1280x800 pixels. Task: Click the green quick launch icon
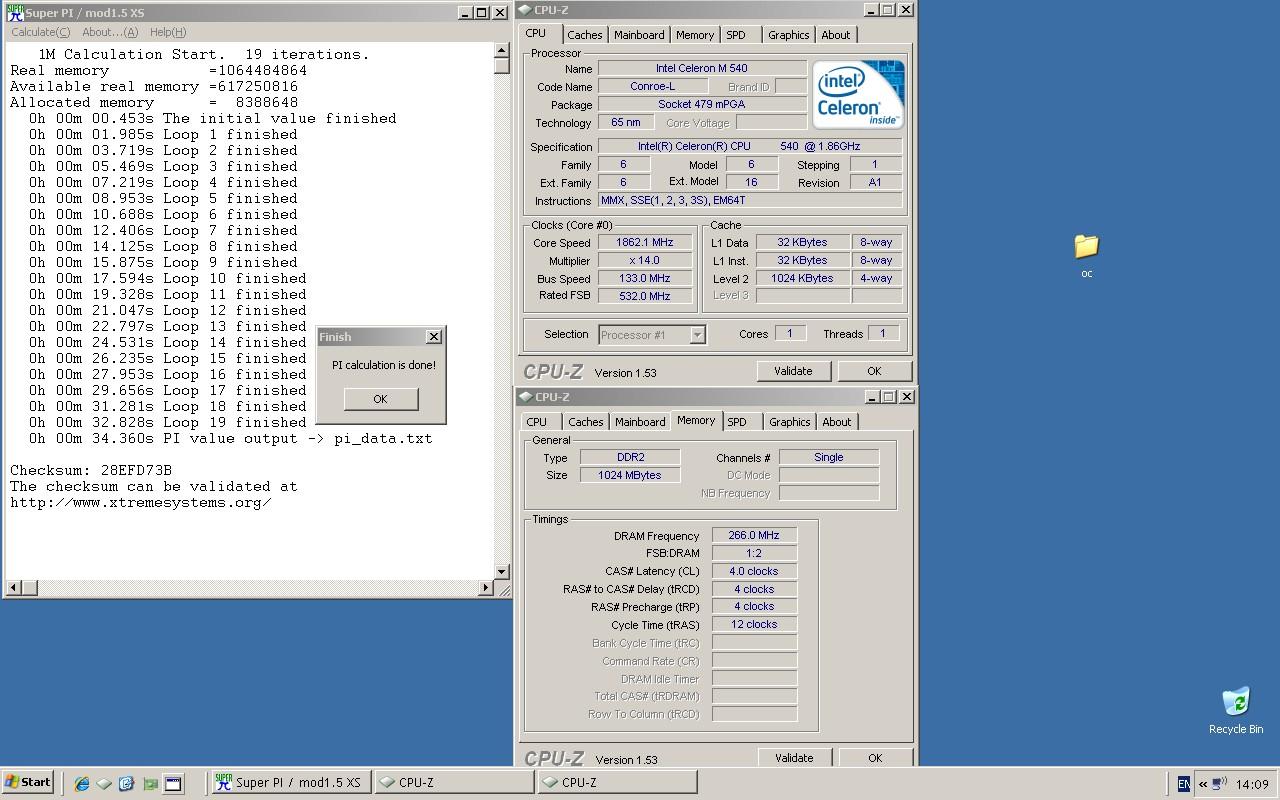tap(150, 783)
